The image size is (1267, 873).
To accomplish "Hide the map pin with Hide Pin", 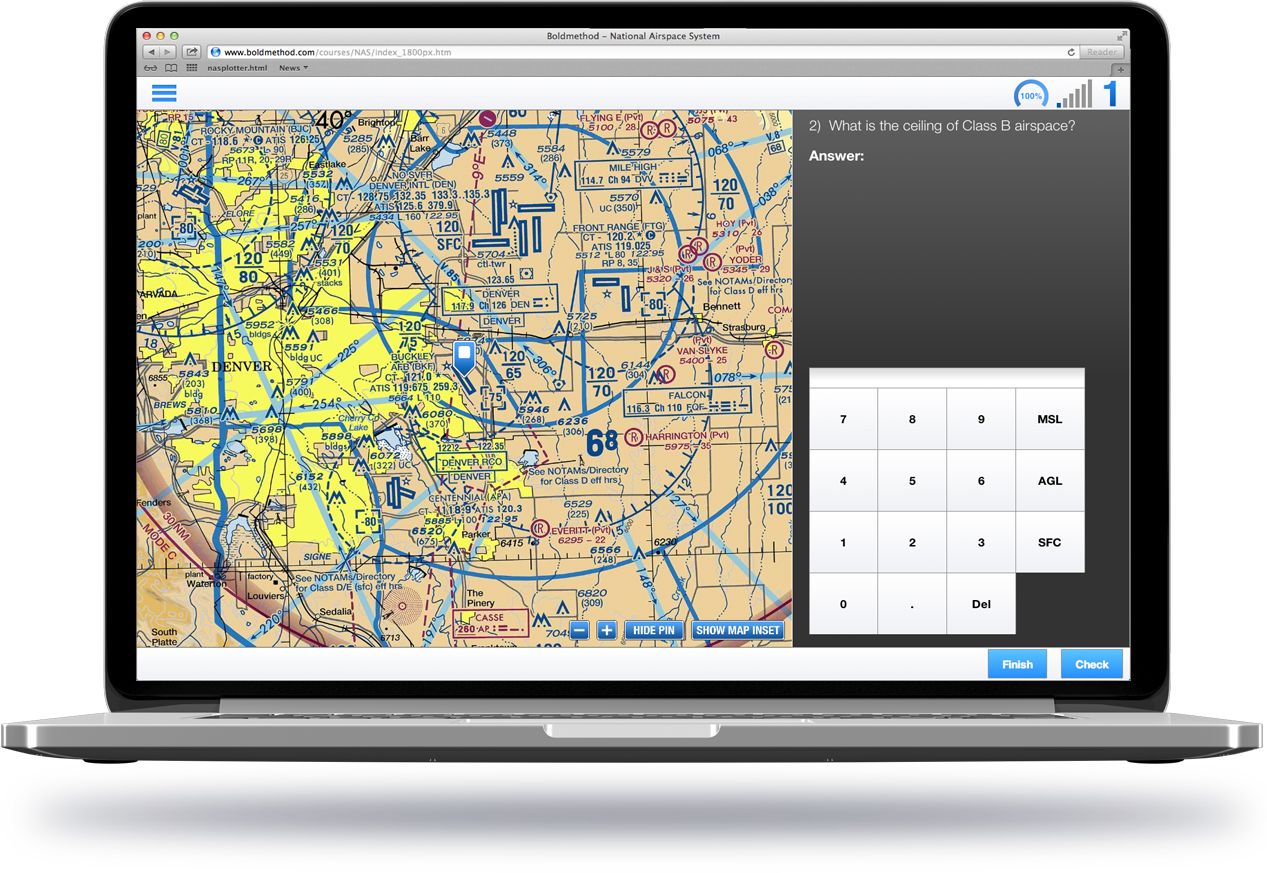I will point(655,630).
